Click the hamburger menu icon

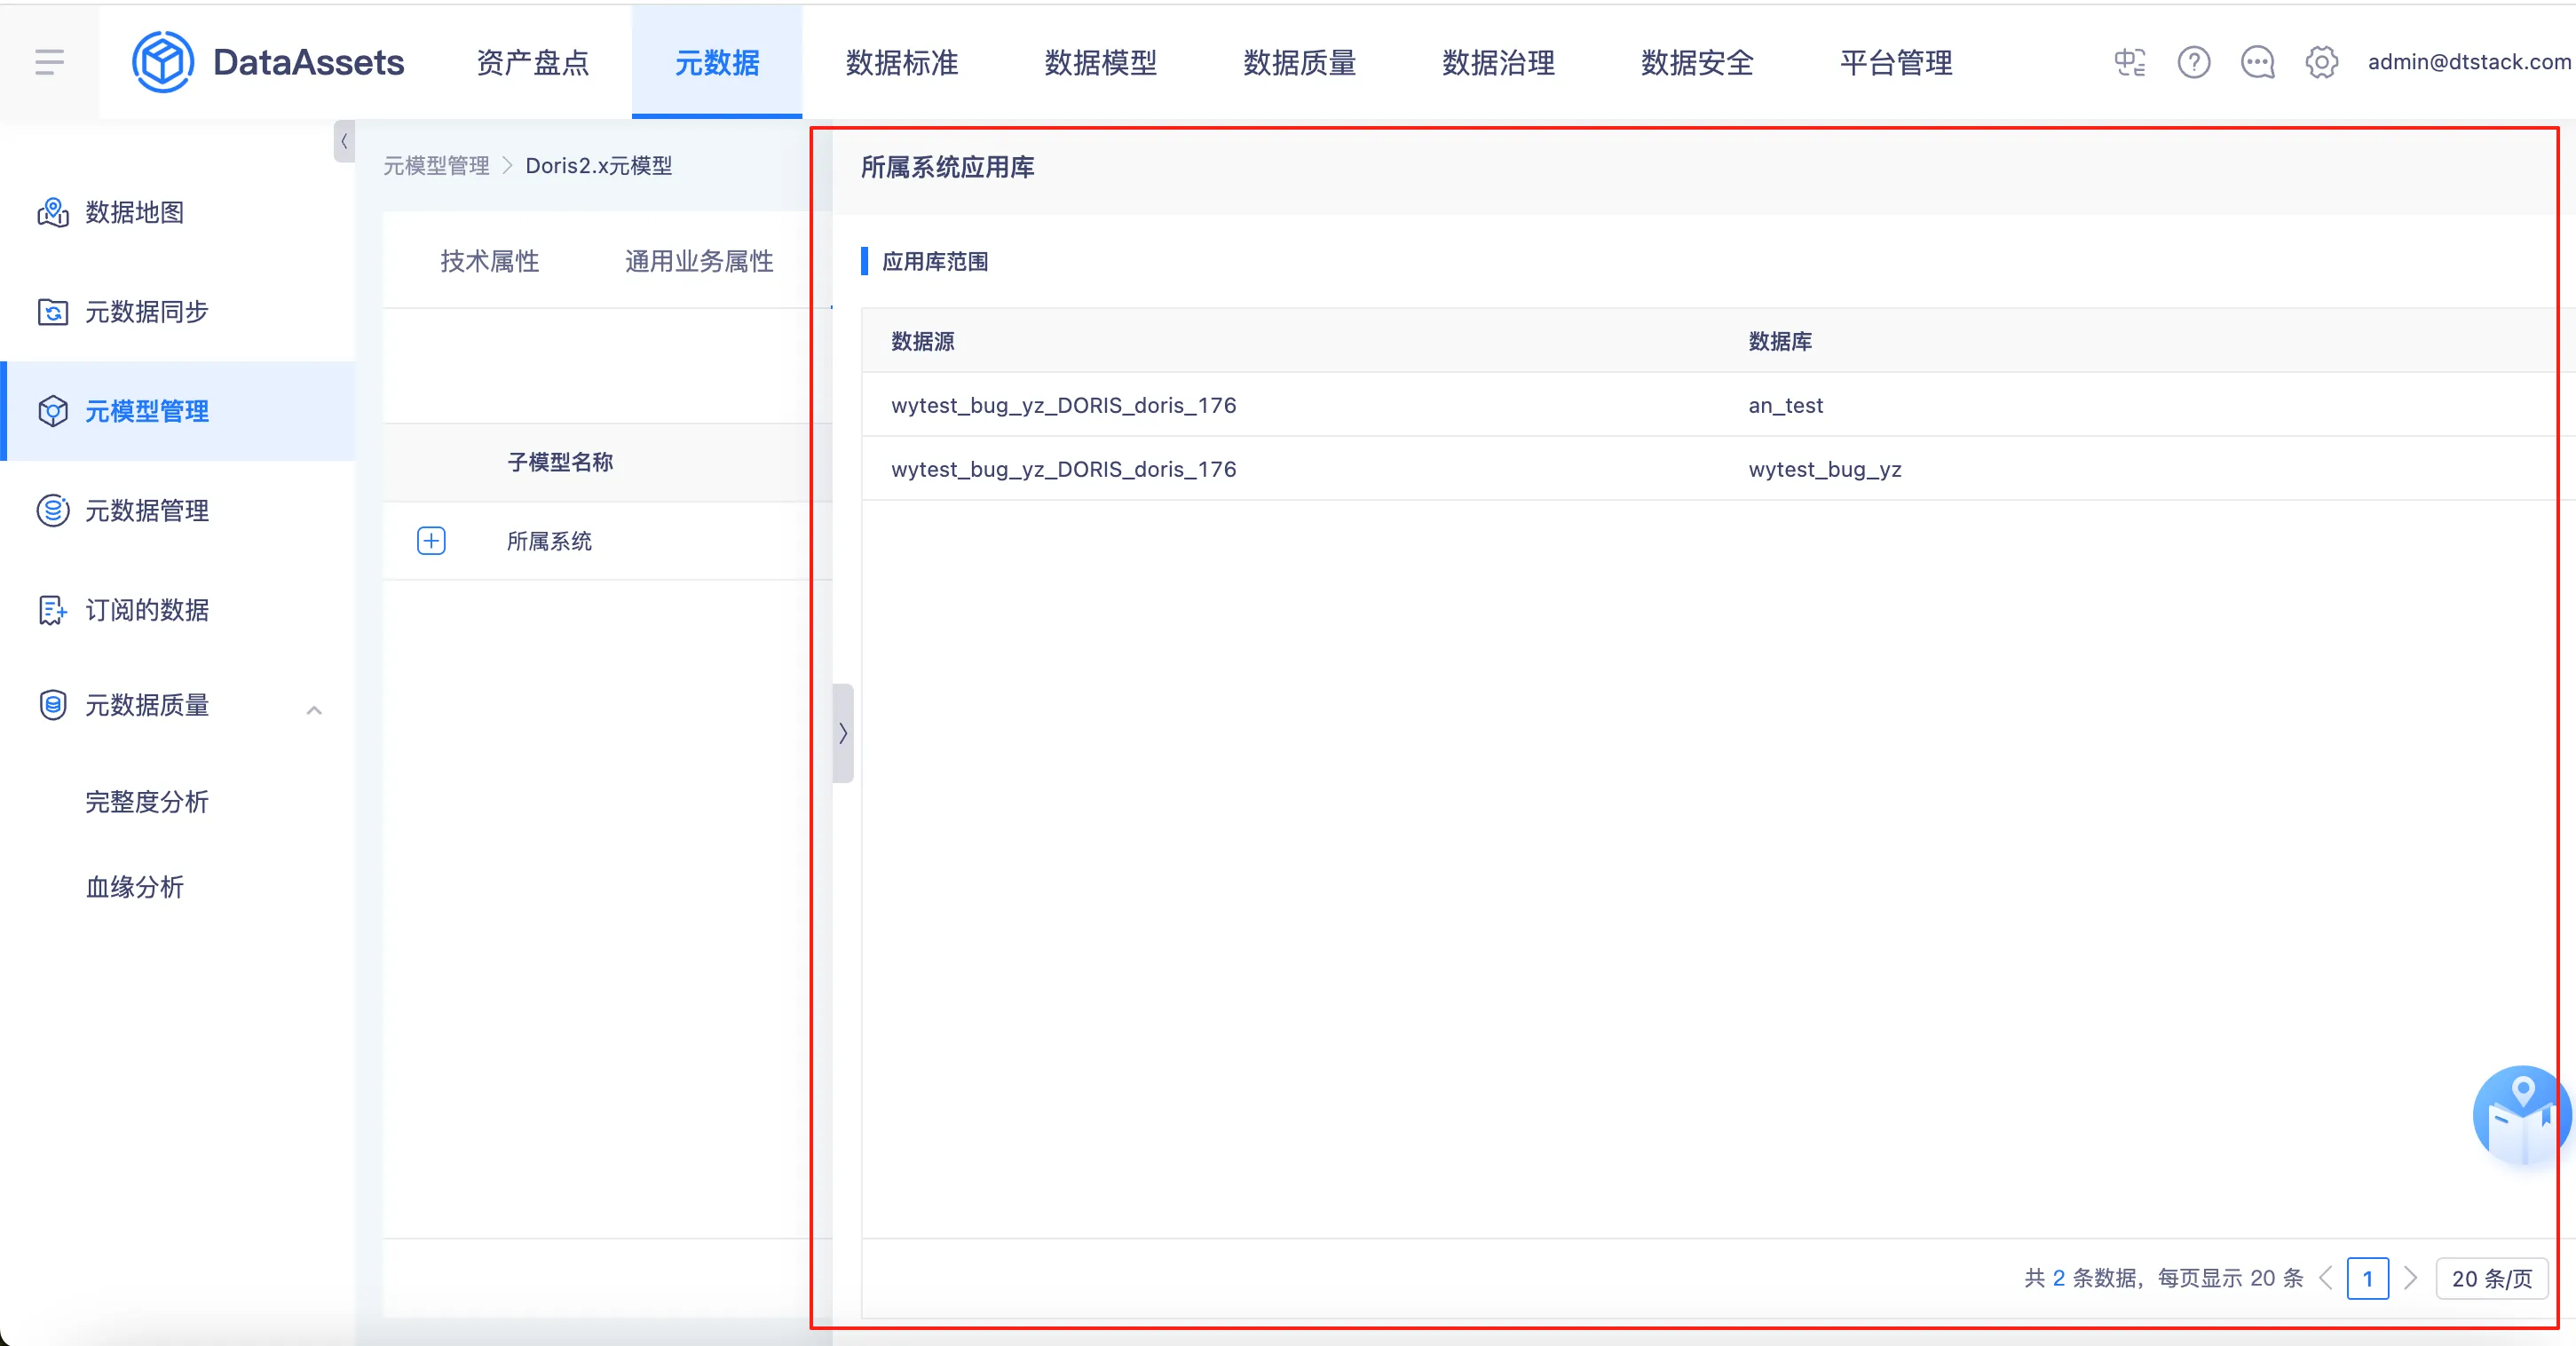(49, 62)
